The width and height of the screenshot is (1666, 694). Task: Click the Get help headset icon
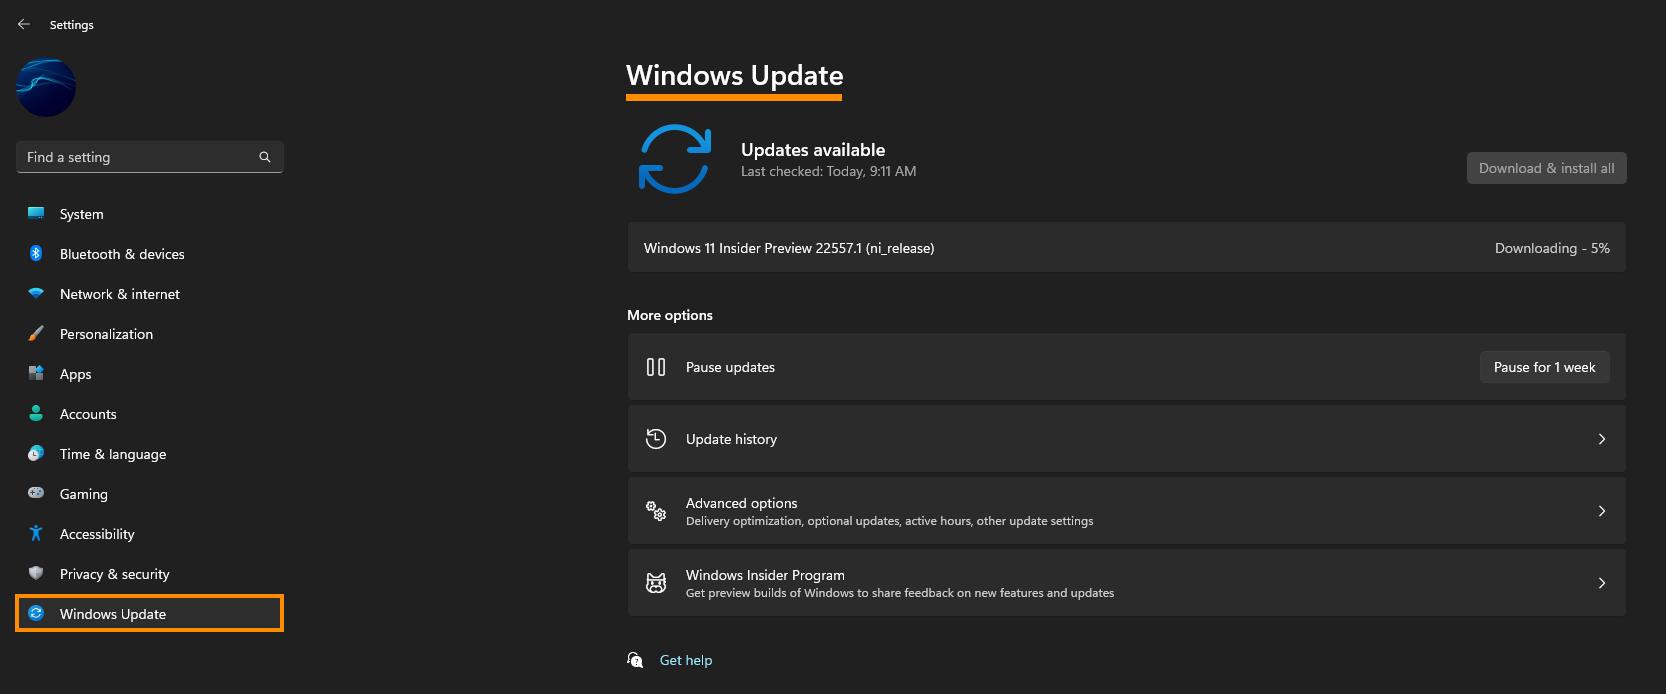coord(635,660)
